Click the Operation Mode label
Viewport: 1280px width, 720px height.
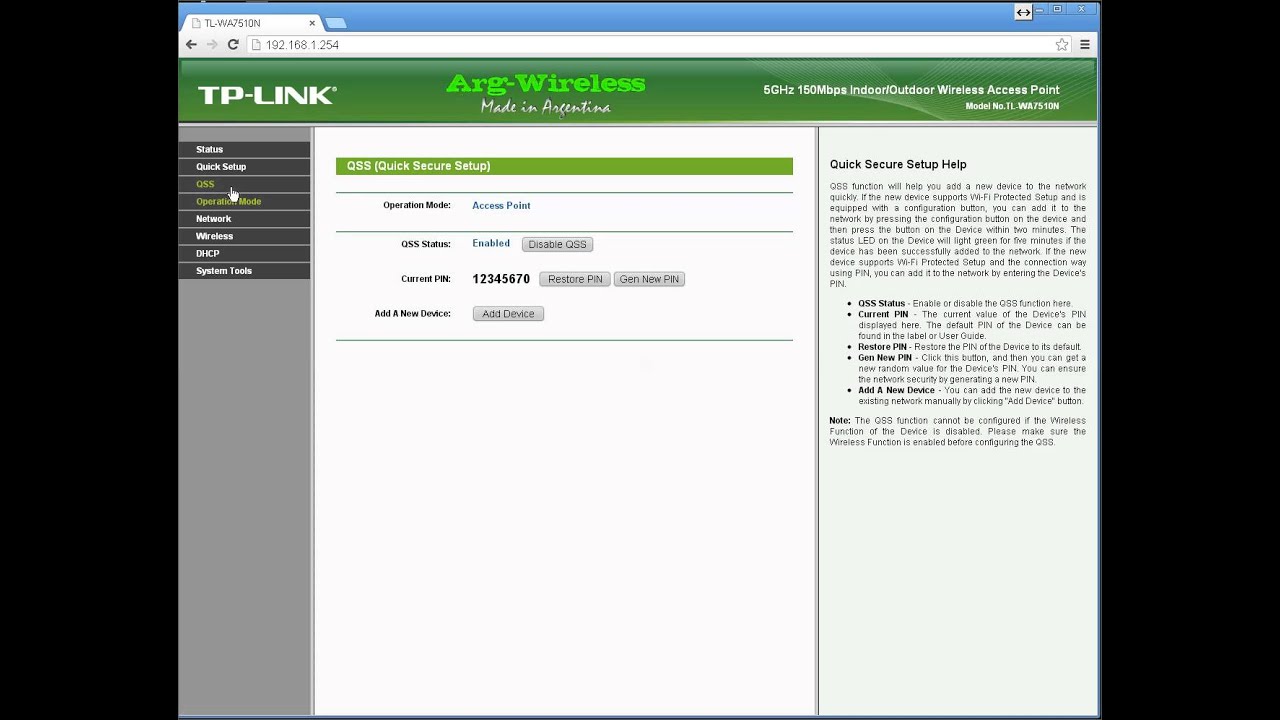[x=416, y=205]
